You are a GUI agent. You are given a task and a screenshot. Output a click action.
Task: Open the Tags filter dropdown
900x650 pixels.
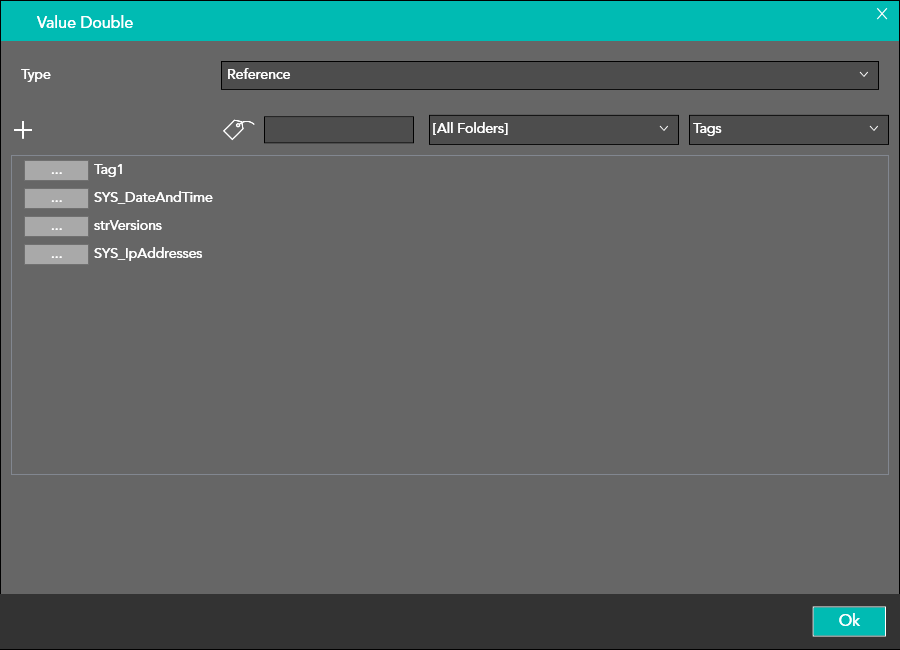point(787,129)
